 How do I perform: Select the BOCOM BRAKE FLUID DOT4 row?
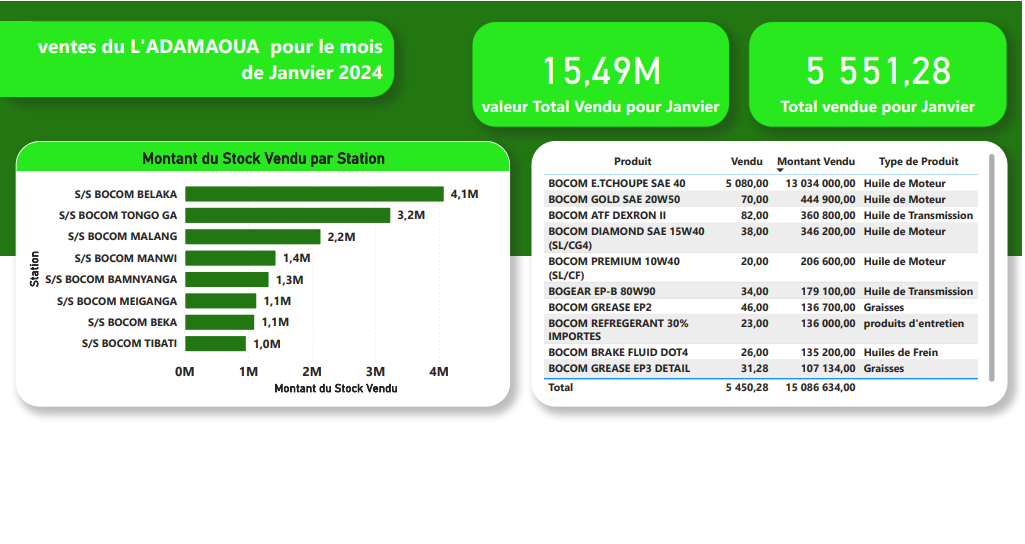(761, 352)
